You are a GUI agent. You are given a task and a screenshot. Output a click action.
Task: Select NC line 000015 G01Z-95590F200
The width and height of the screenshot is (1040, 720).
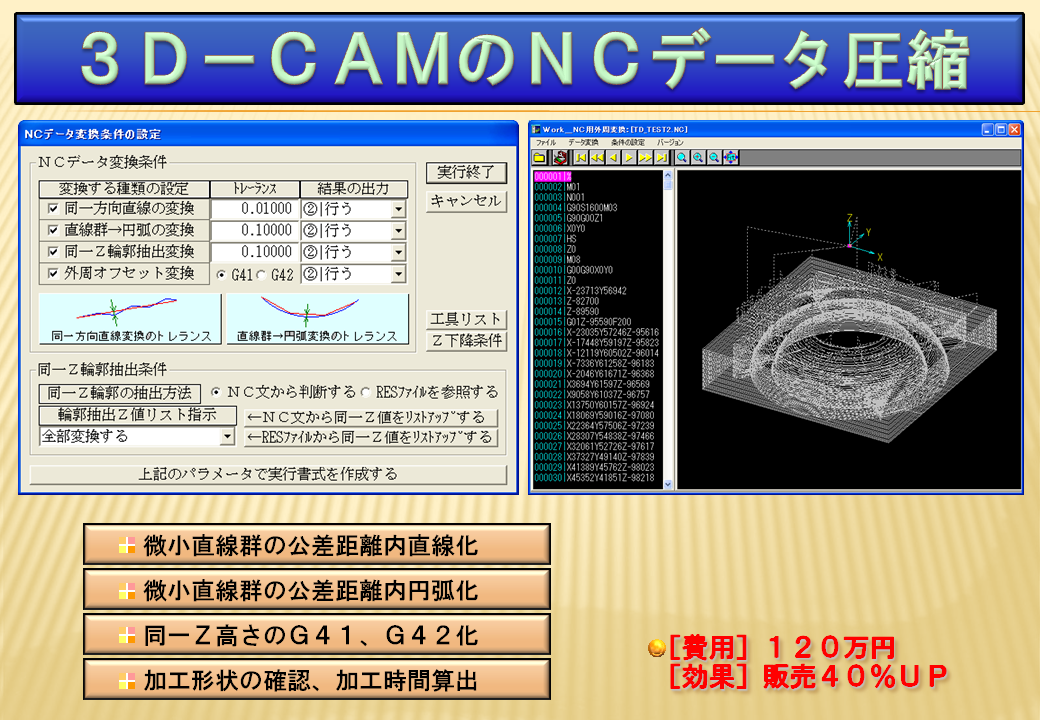[x=582, y=322]
